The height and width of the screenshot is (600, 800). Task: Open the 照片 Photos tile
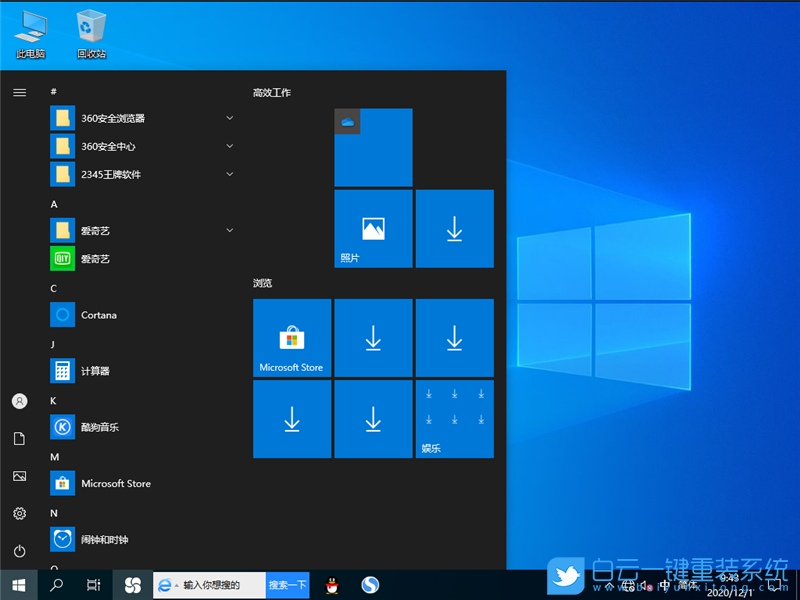coord(372,228)
